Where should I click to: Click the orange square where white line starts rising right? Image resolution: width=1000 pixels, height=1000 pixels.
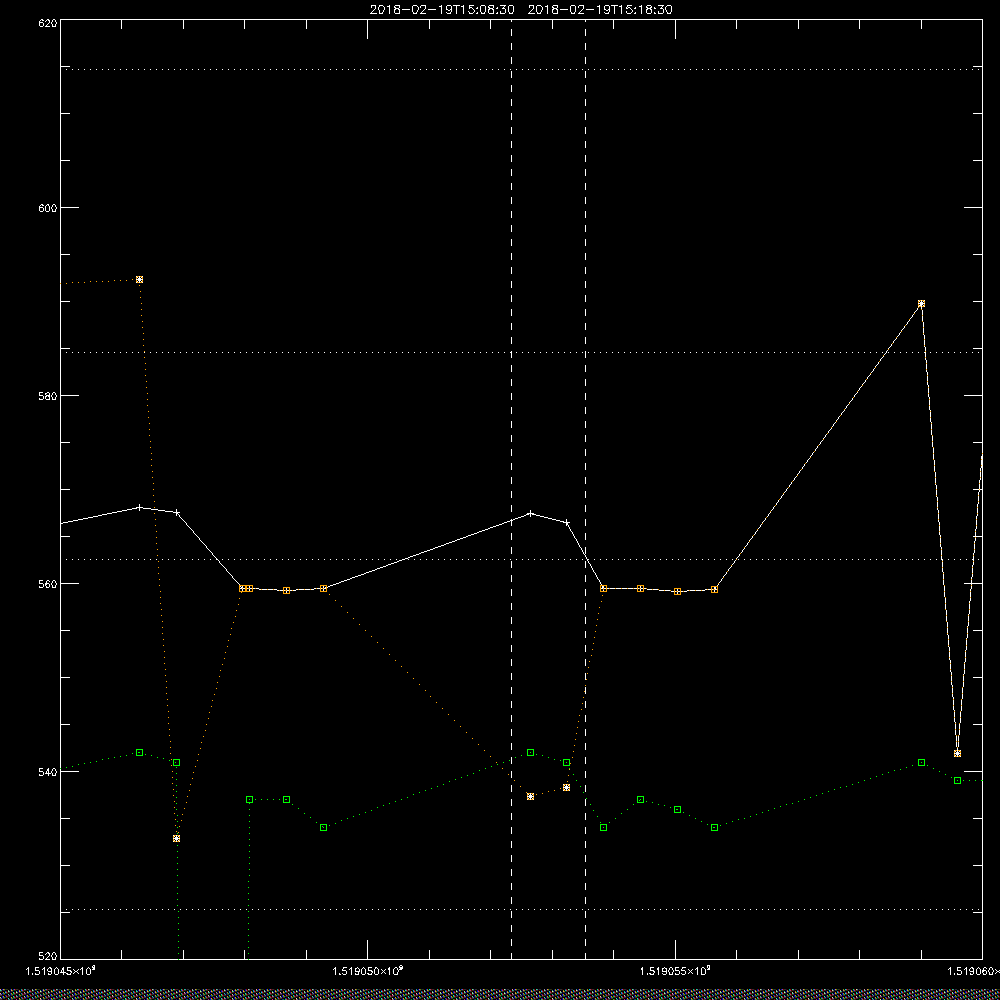(x=714, y=589)
